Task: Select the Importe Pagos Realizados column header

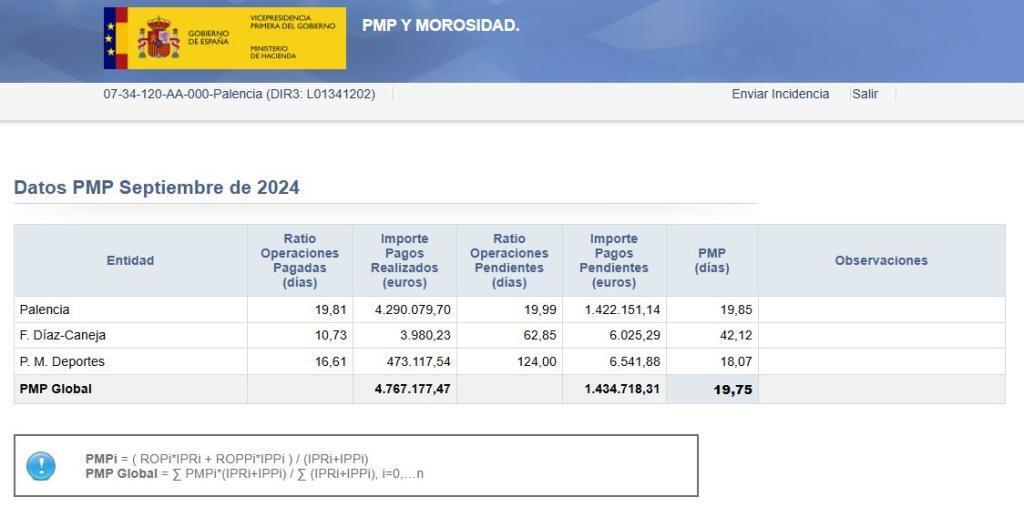Action: 404,261
